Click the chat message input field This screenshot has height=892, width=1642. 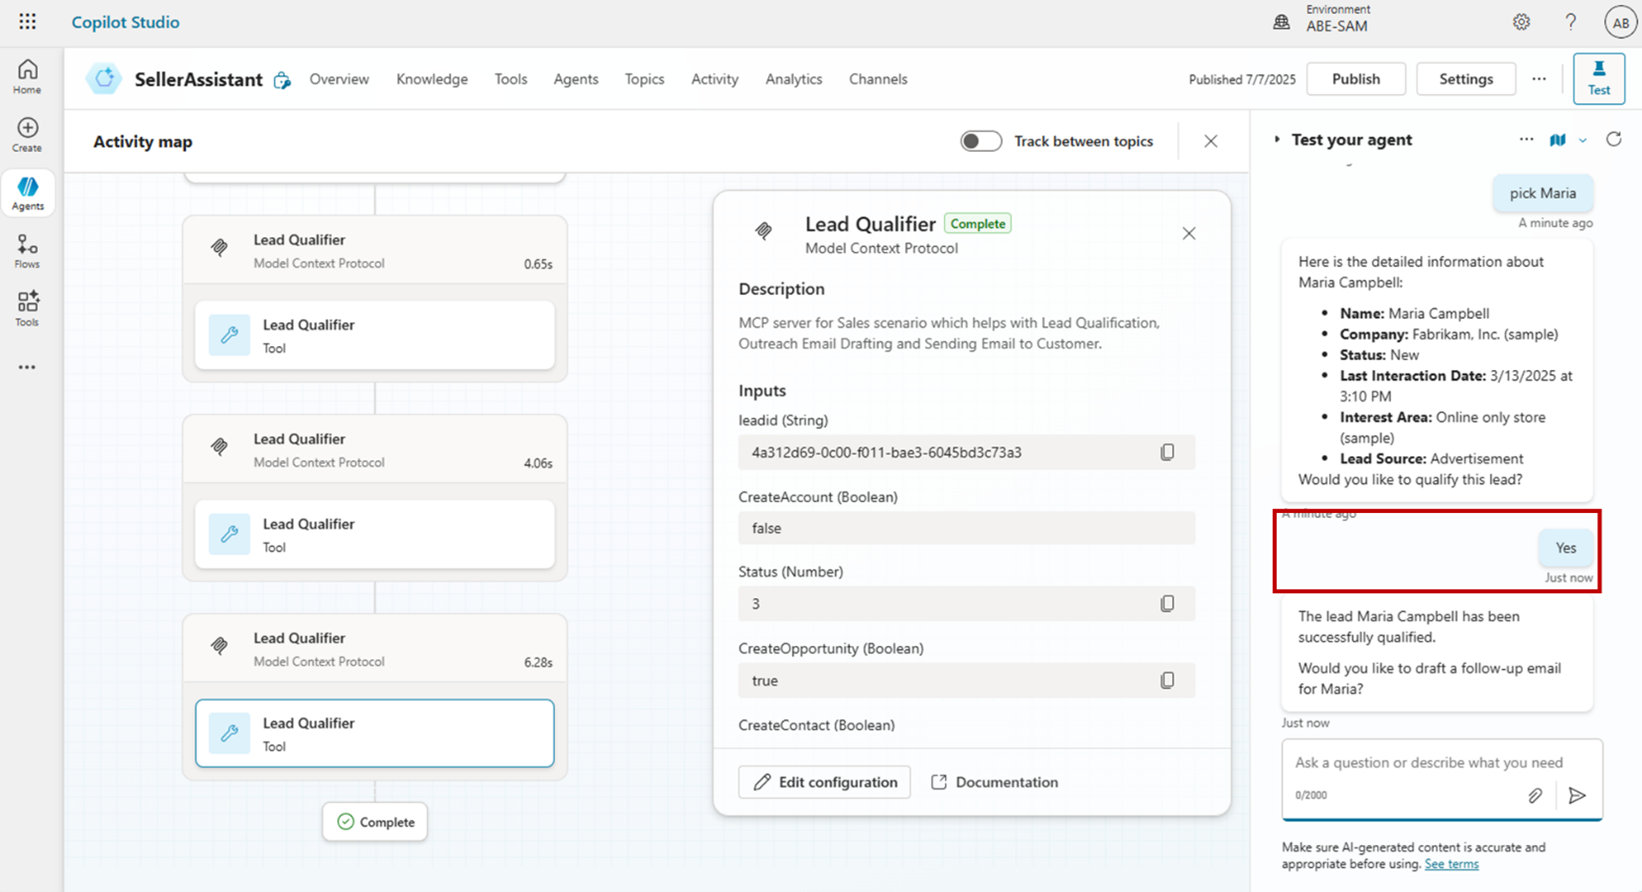(1428, 763)
